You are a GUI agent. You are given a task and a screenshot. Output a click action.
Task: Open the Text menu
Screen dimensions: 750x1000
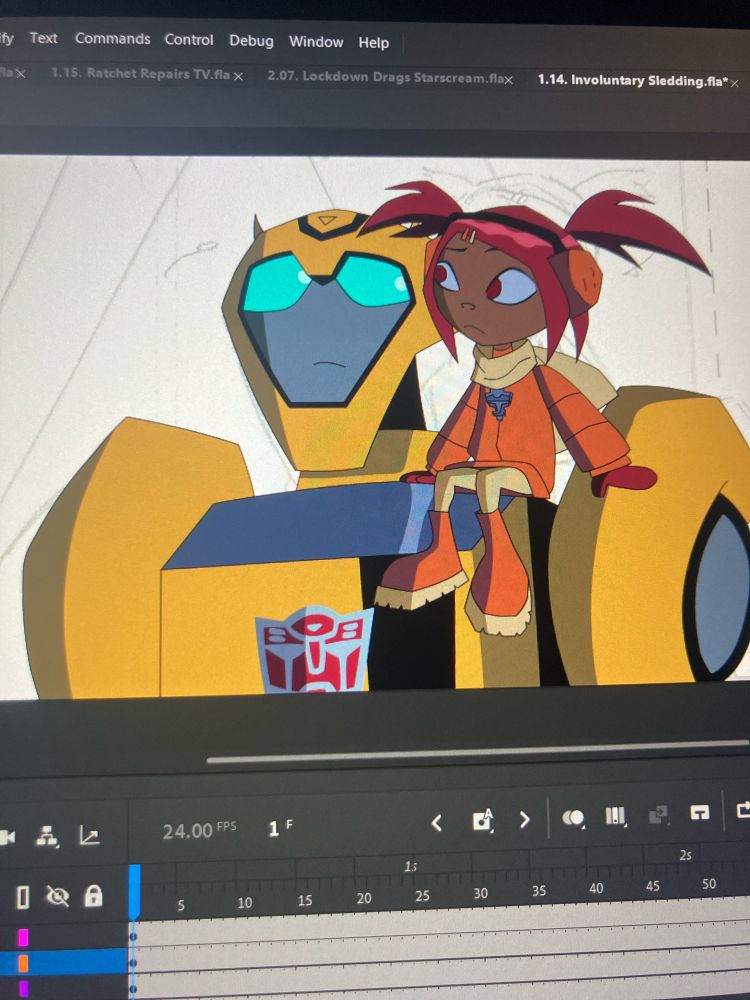click(x=43, y=38)
